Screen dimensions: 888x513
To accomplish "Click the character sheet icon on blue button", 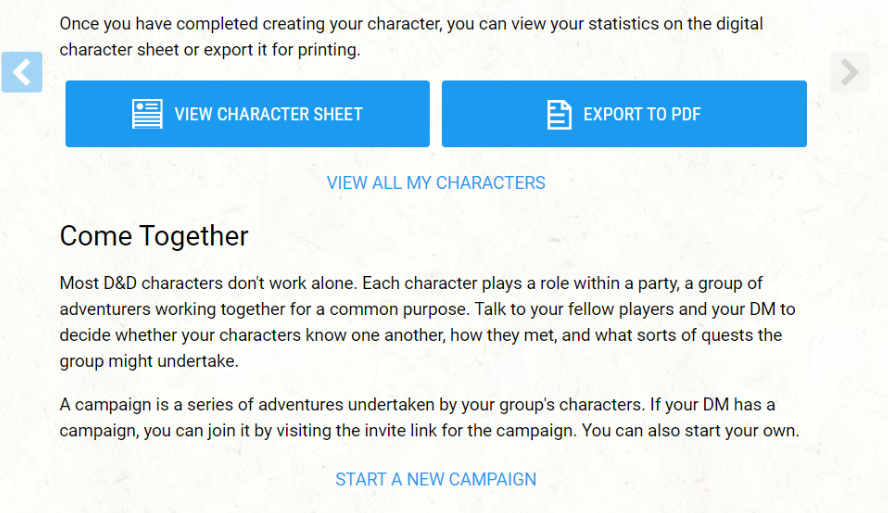I will point(147,114).
